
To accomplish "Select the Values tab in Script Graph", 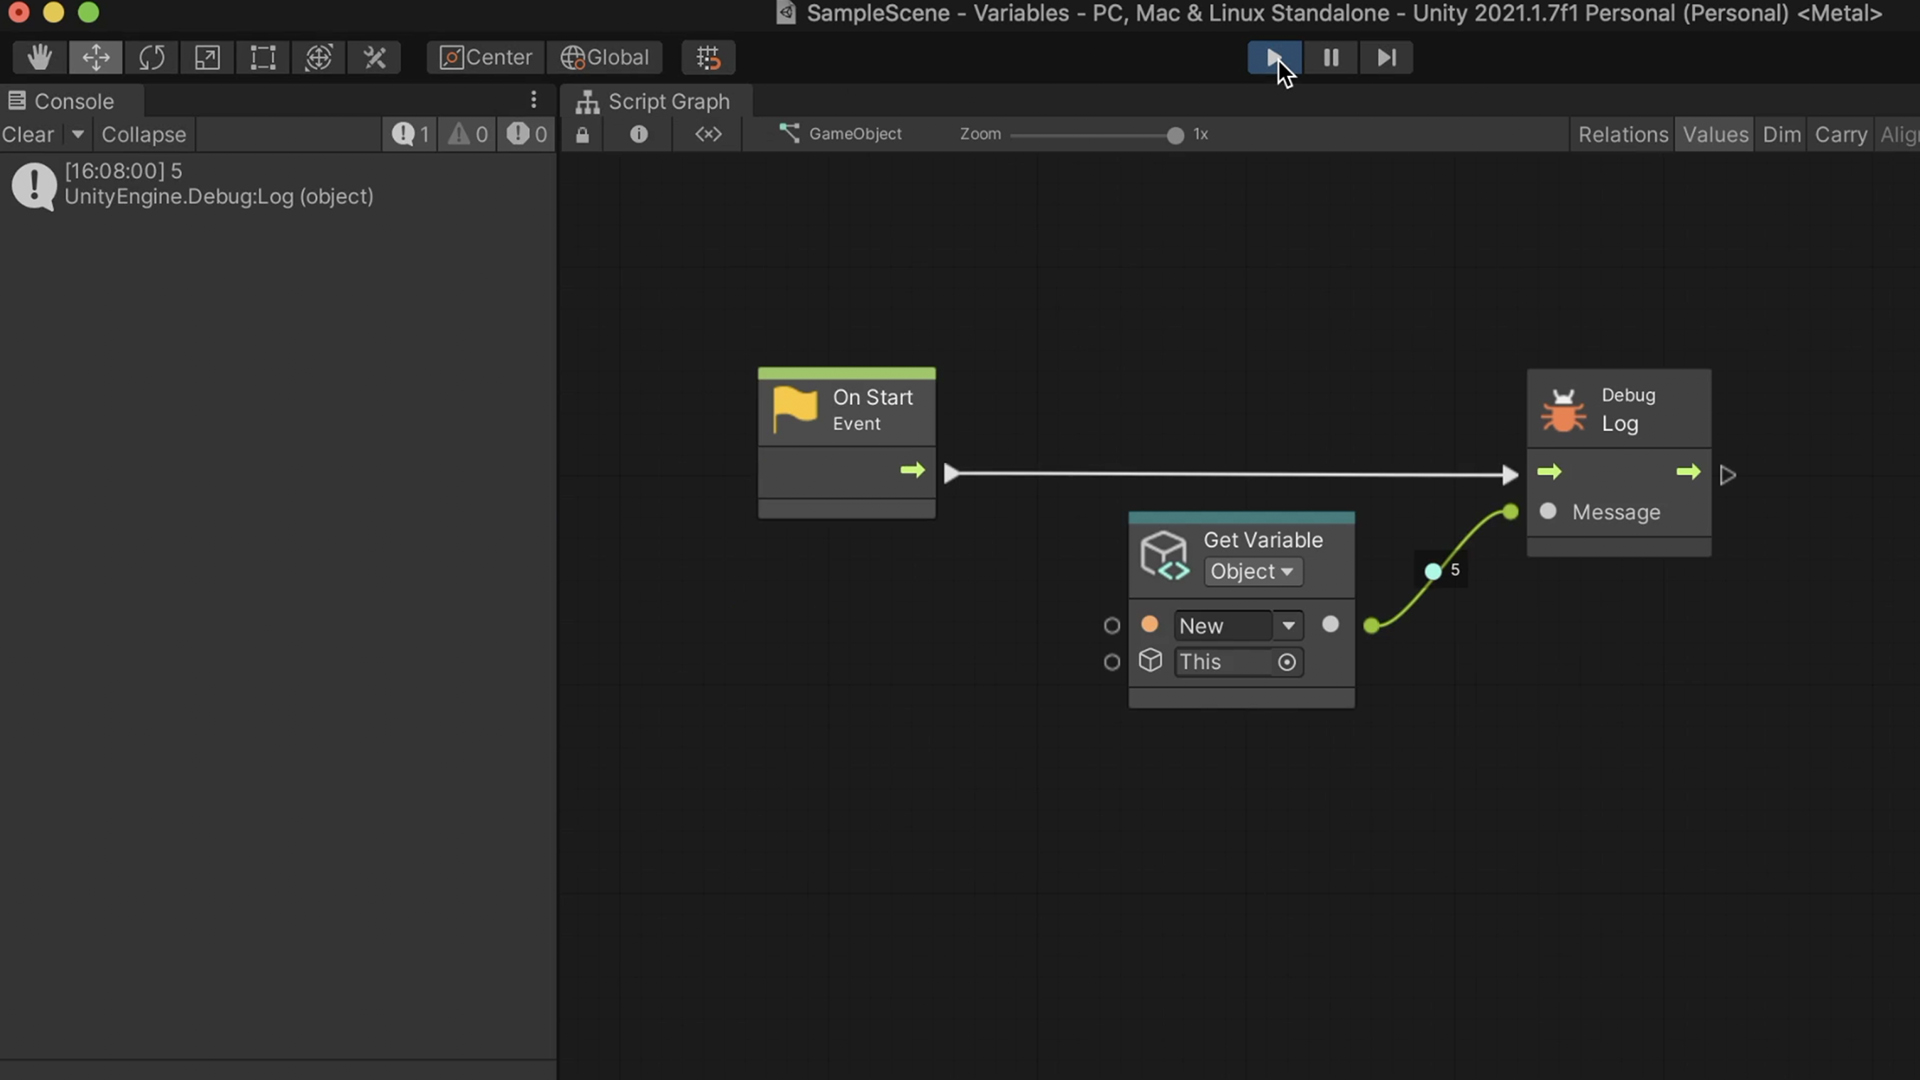I will pos(1714,135).
